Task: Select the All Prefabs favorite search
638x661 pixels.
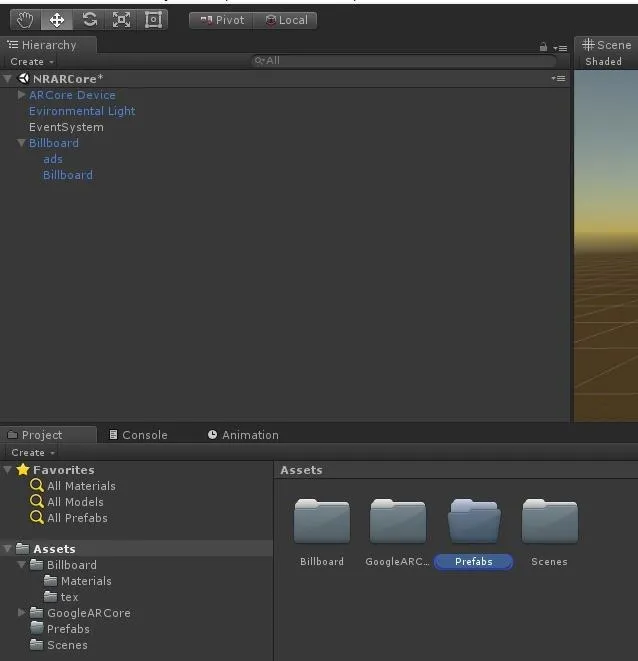Action: click(69, 518)
